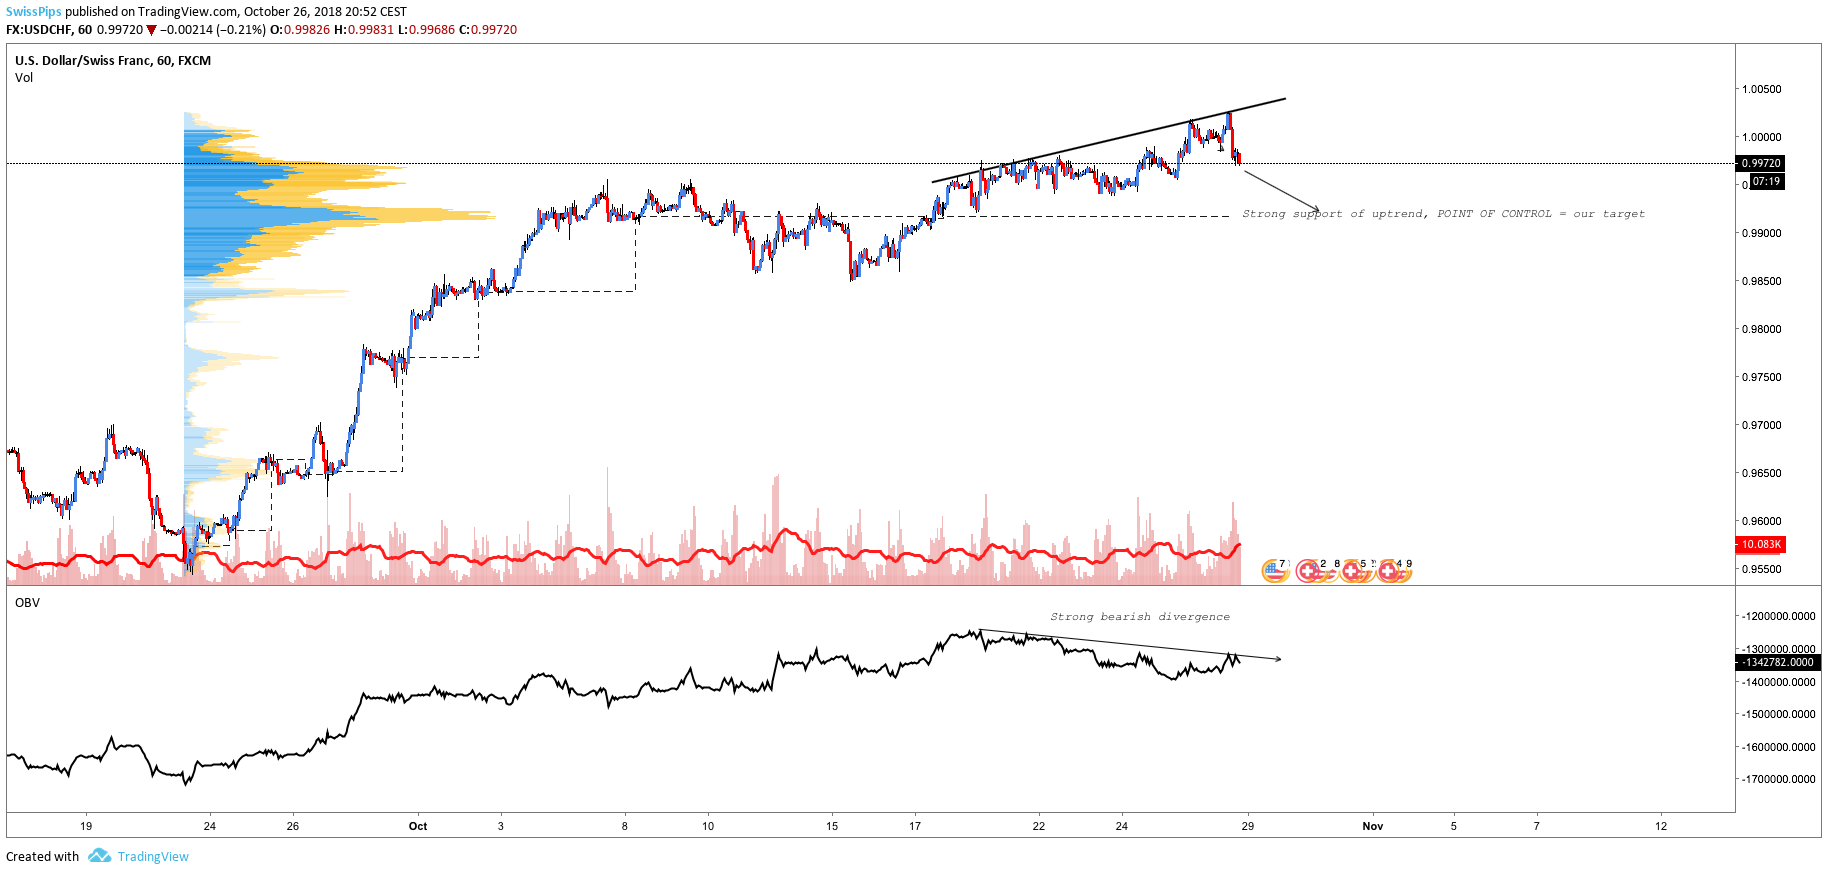Screen dimensions: 1828x874
Task: Click the 26 date label on time axis
Action: 293,827
